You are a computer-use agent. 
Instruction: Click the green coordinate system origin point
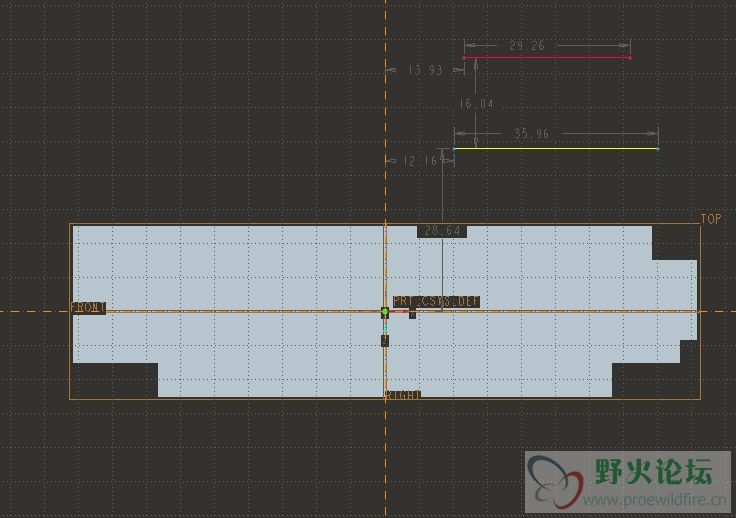[x=384, y=312]
